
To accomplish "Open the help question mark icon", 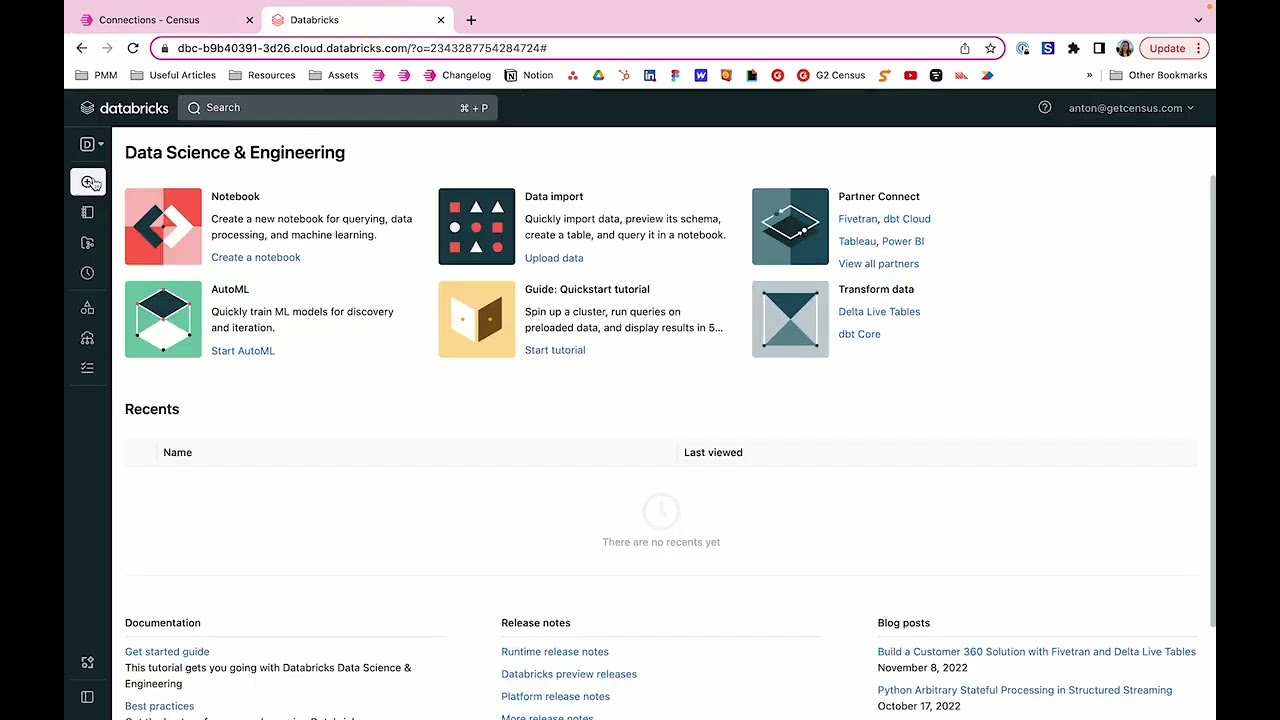I will [1045, 108].
